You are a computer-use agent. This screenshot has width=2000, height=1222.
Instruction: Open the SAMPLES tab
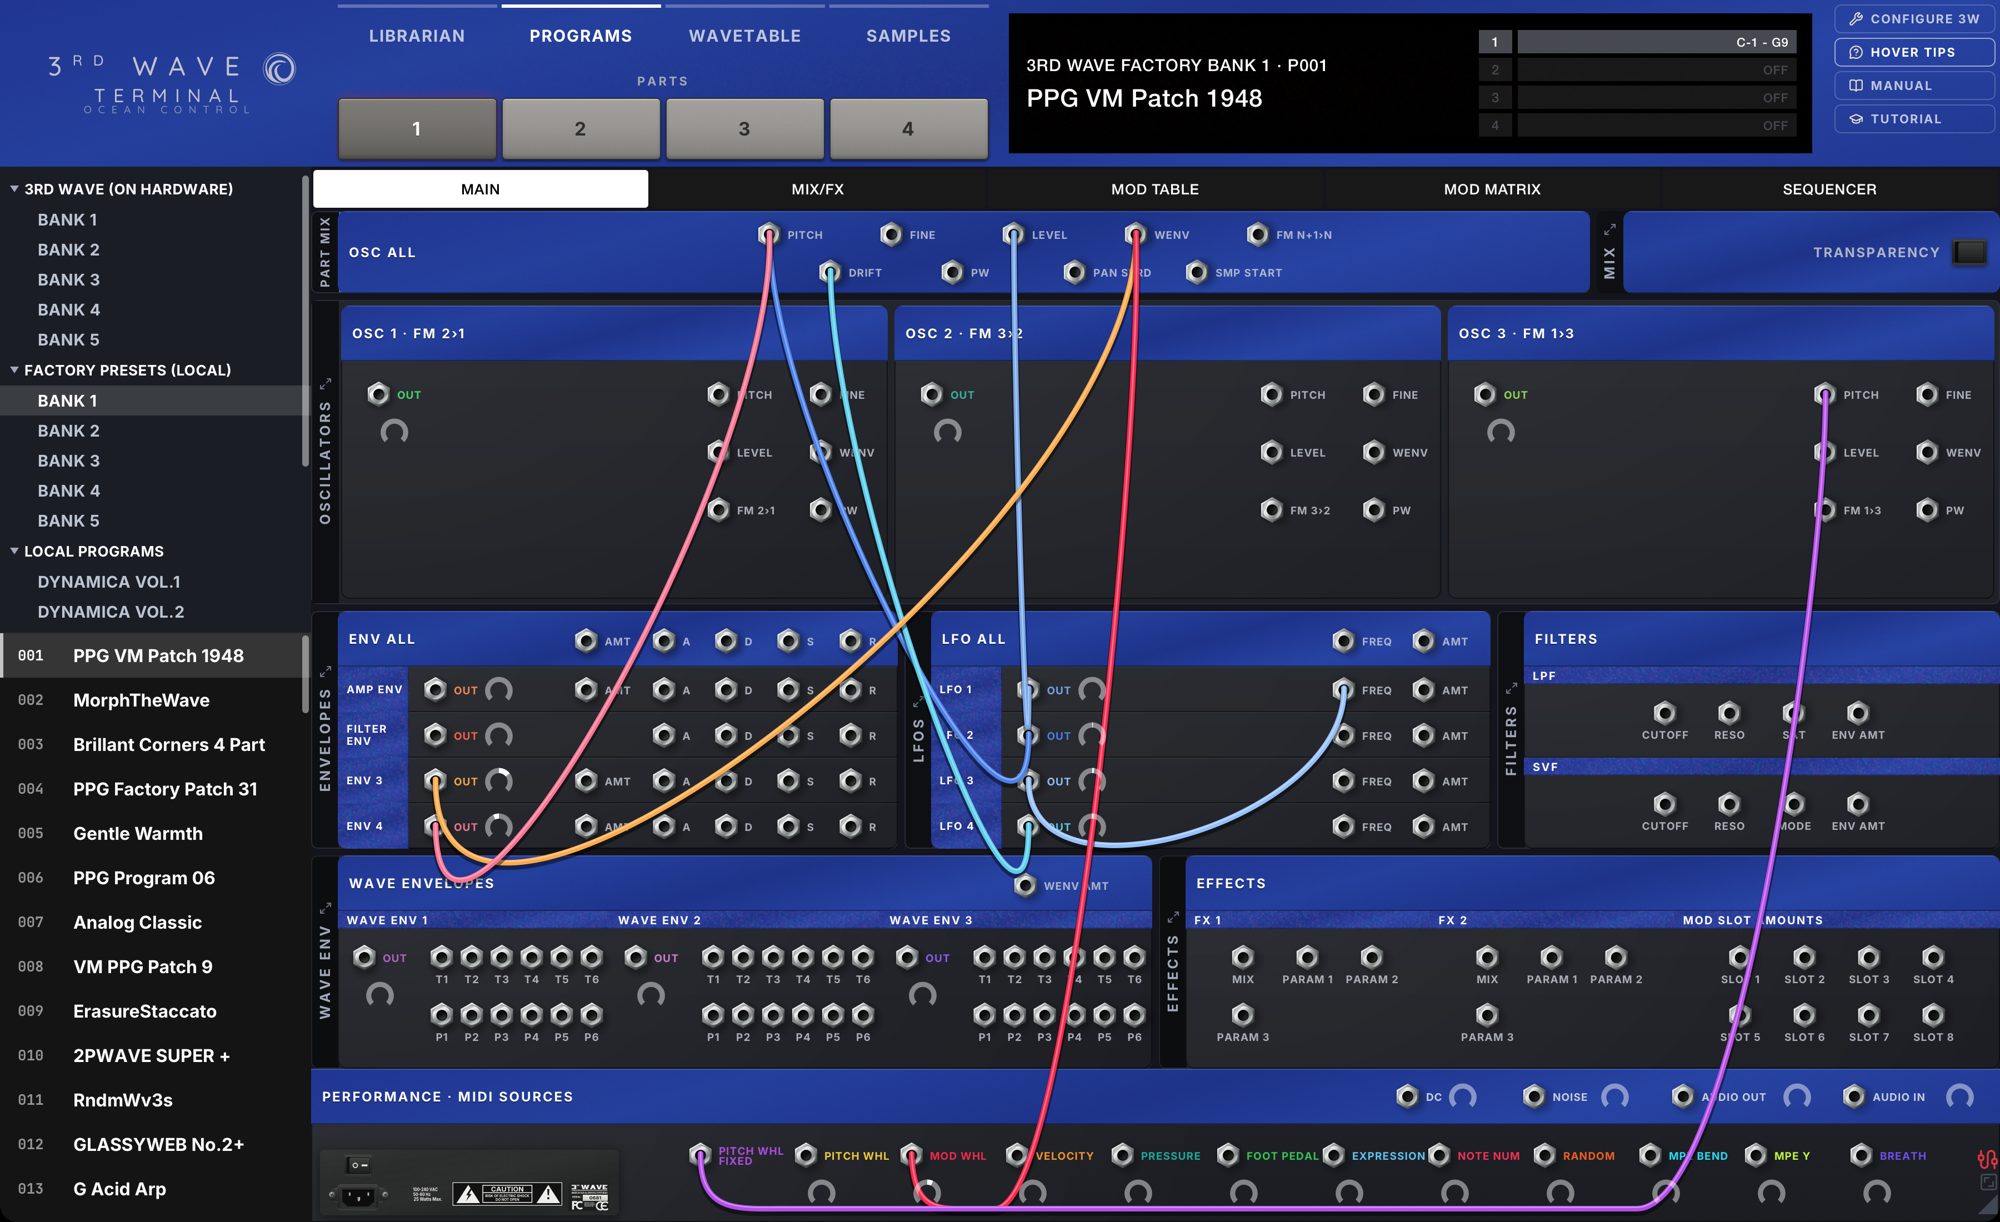click(x=909, y=36)
